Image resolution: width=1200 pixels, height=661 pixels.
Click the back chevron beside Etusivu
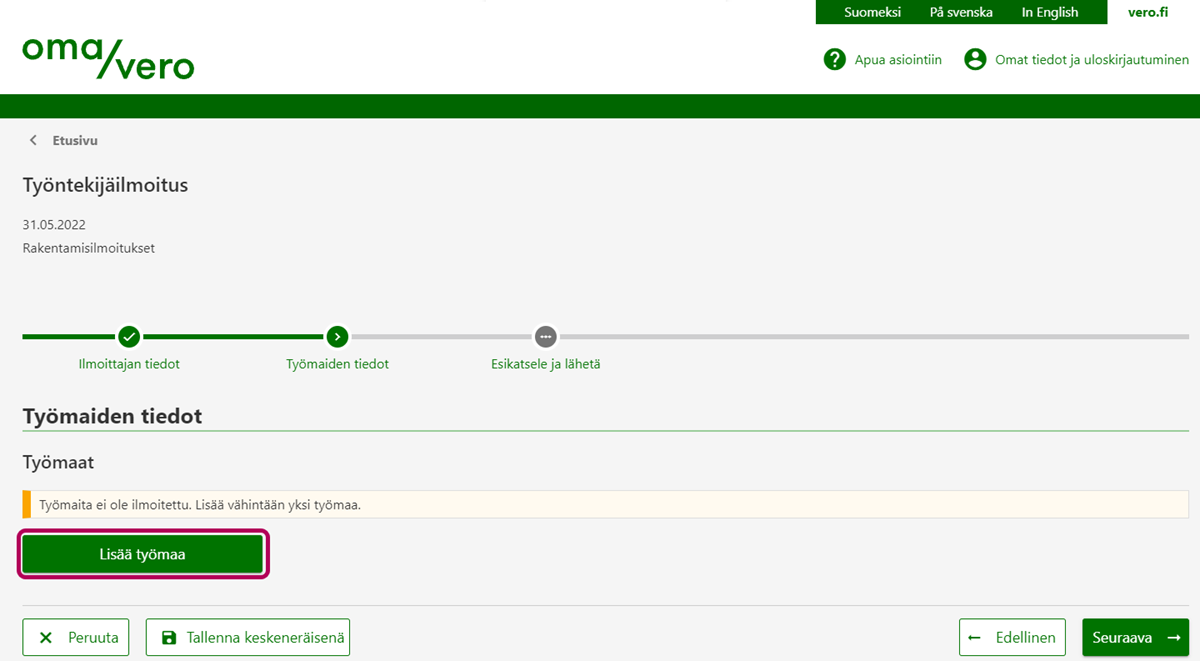pos(33,141)
